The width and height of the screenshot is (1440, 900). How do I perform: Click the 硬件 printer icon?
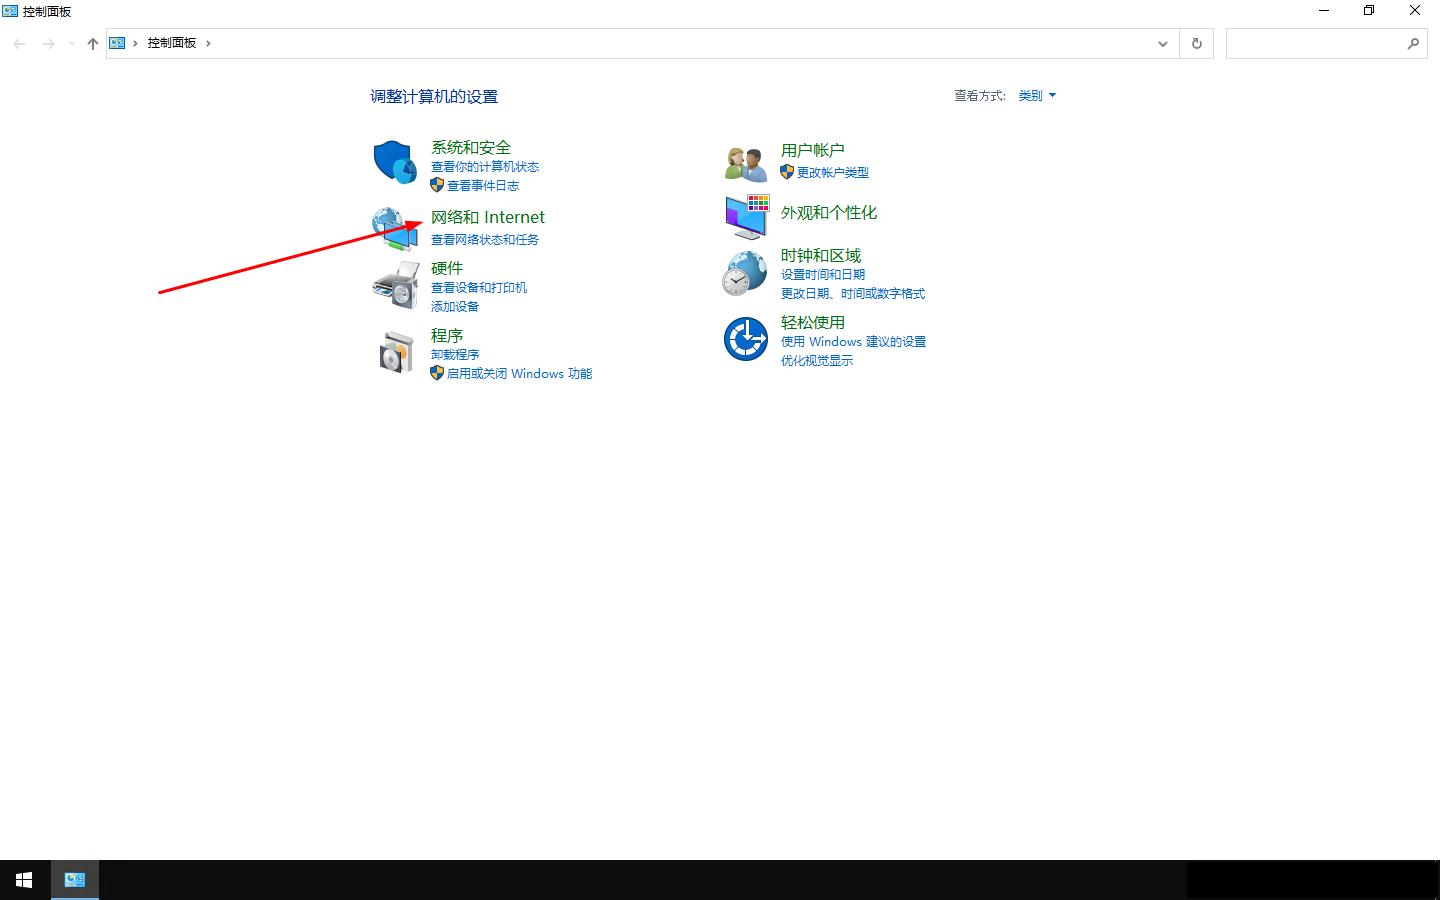[394, 285]
